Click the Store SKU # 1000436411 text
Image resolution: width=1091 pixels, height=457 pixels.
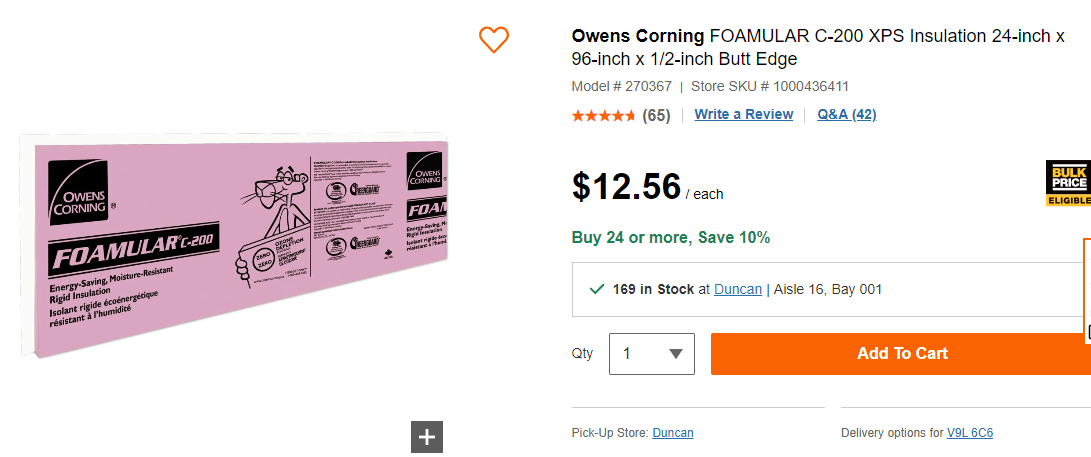(x=770, y=86)
